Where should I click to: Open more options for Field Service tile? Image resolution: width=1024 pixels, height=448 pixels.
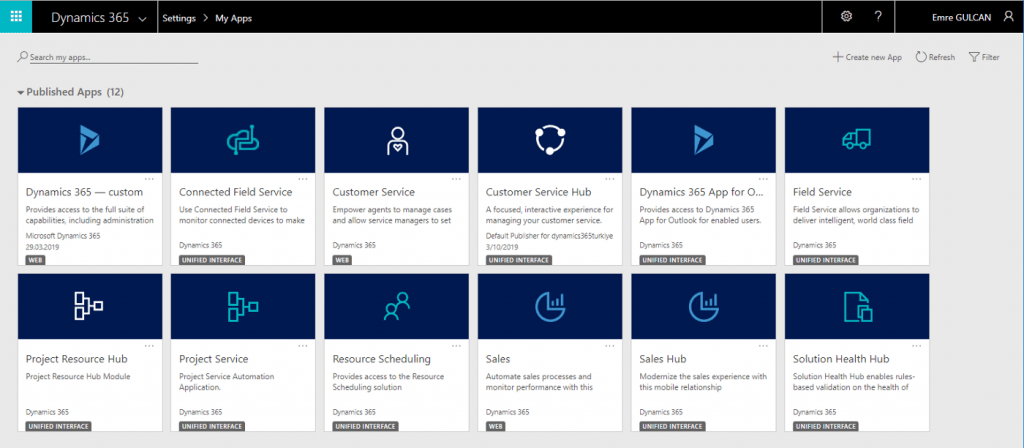pyautogui.click(x=916, y=179)
